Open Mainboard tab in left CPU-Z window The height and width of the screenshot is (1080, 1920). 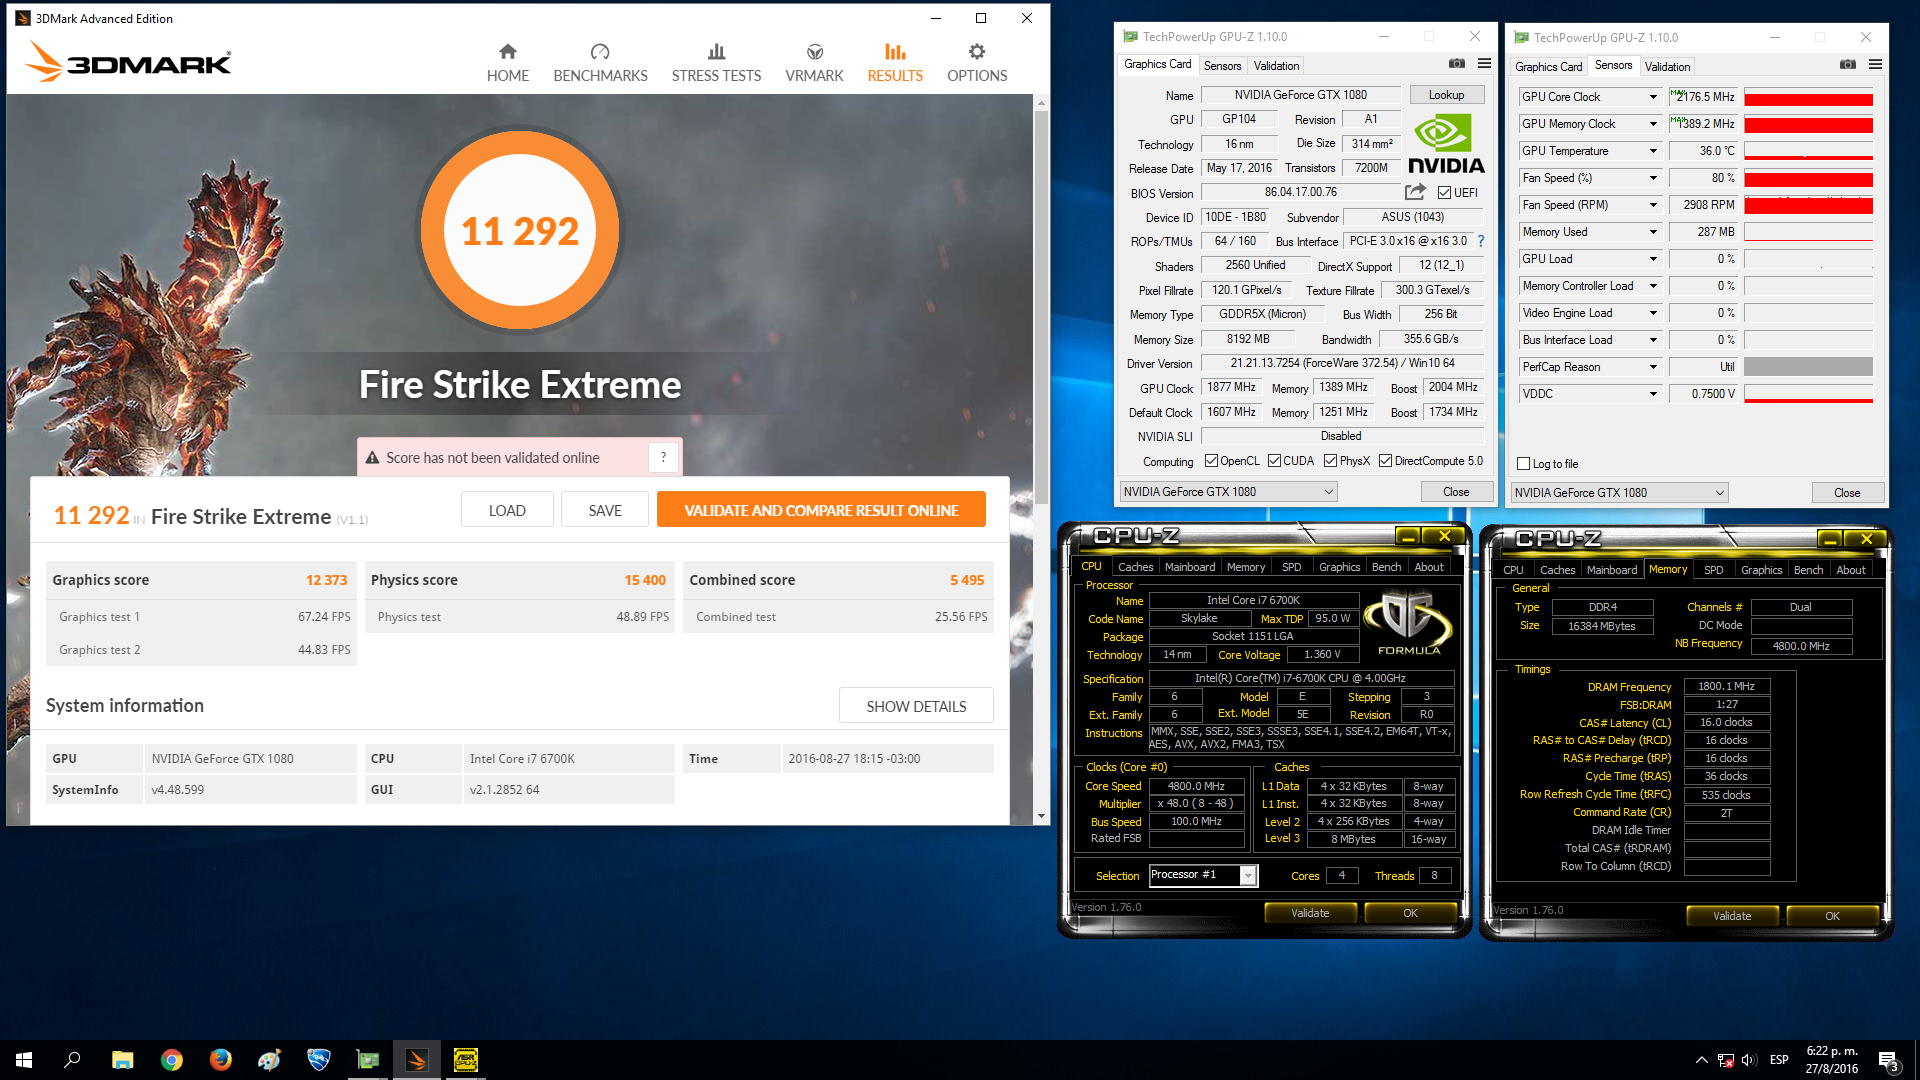(x=1189, y=567)
